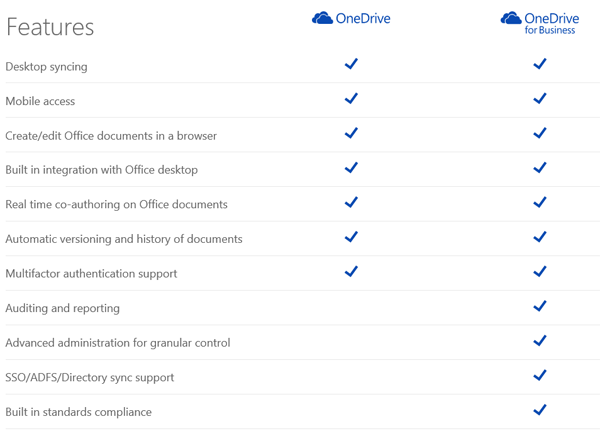Click the OneDrive checkmark for Desktop syncing
600x436 pixels.
point(351,64)
